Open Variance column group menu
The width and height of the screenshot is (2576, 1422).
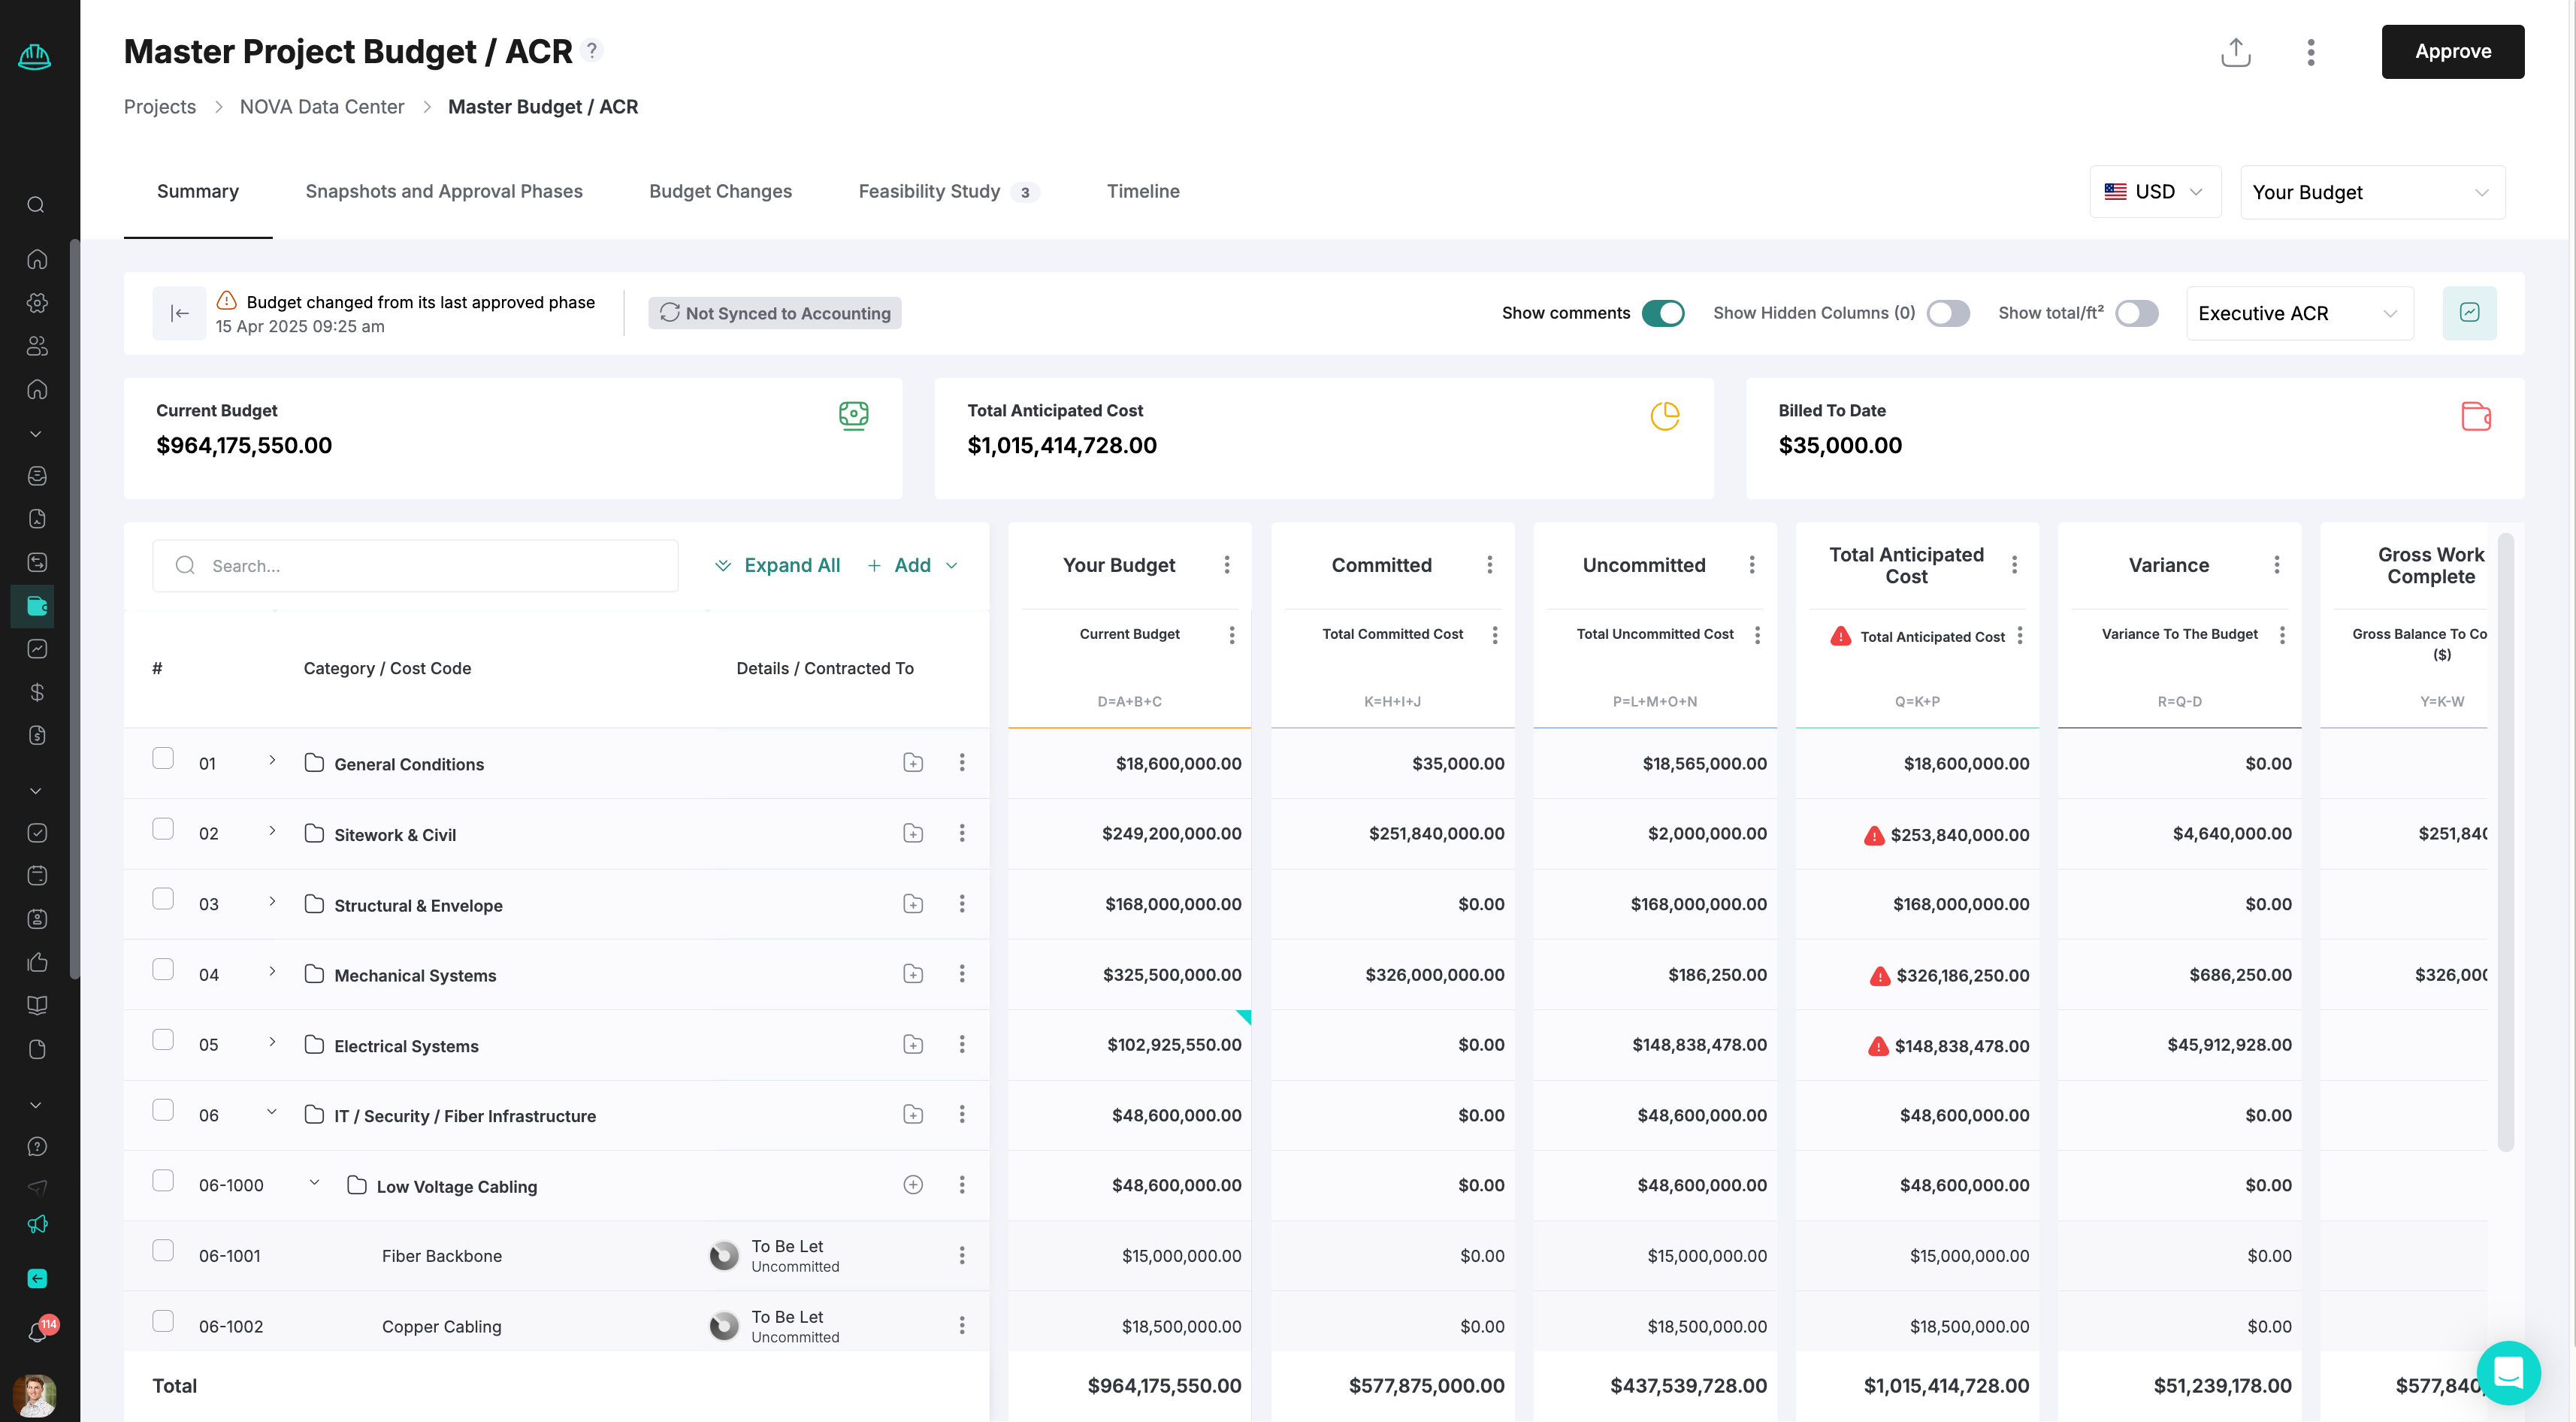point(2277,565)
